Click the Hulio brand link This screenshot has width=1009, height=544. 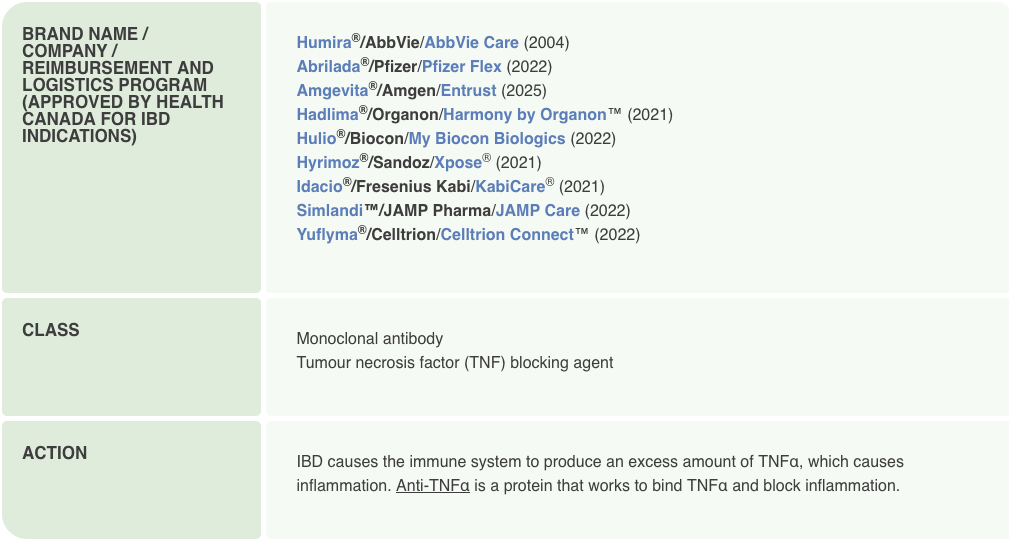click(316, 139)
